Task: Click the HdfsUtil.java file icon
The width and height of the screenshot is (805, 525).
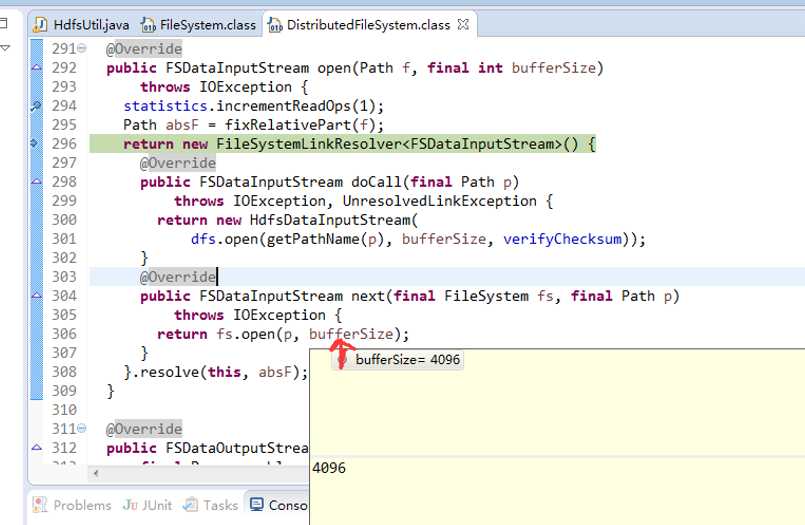Action: click(41, 25)
